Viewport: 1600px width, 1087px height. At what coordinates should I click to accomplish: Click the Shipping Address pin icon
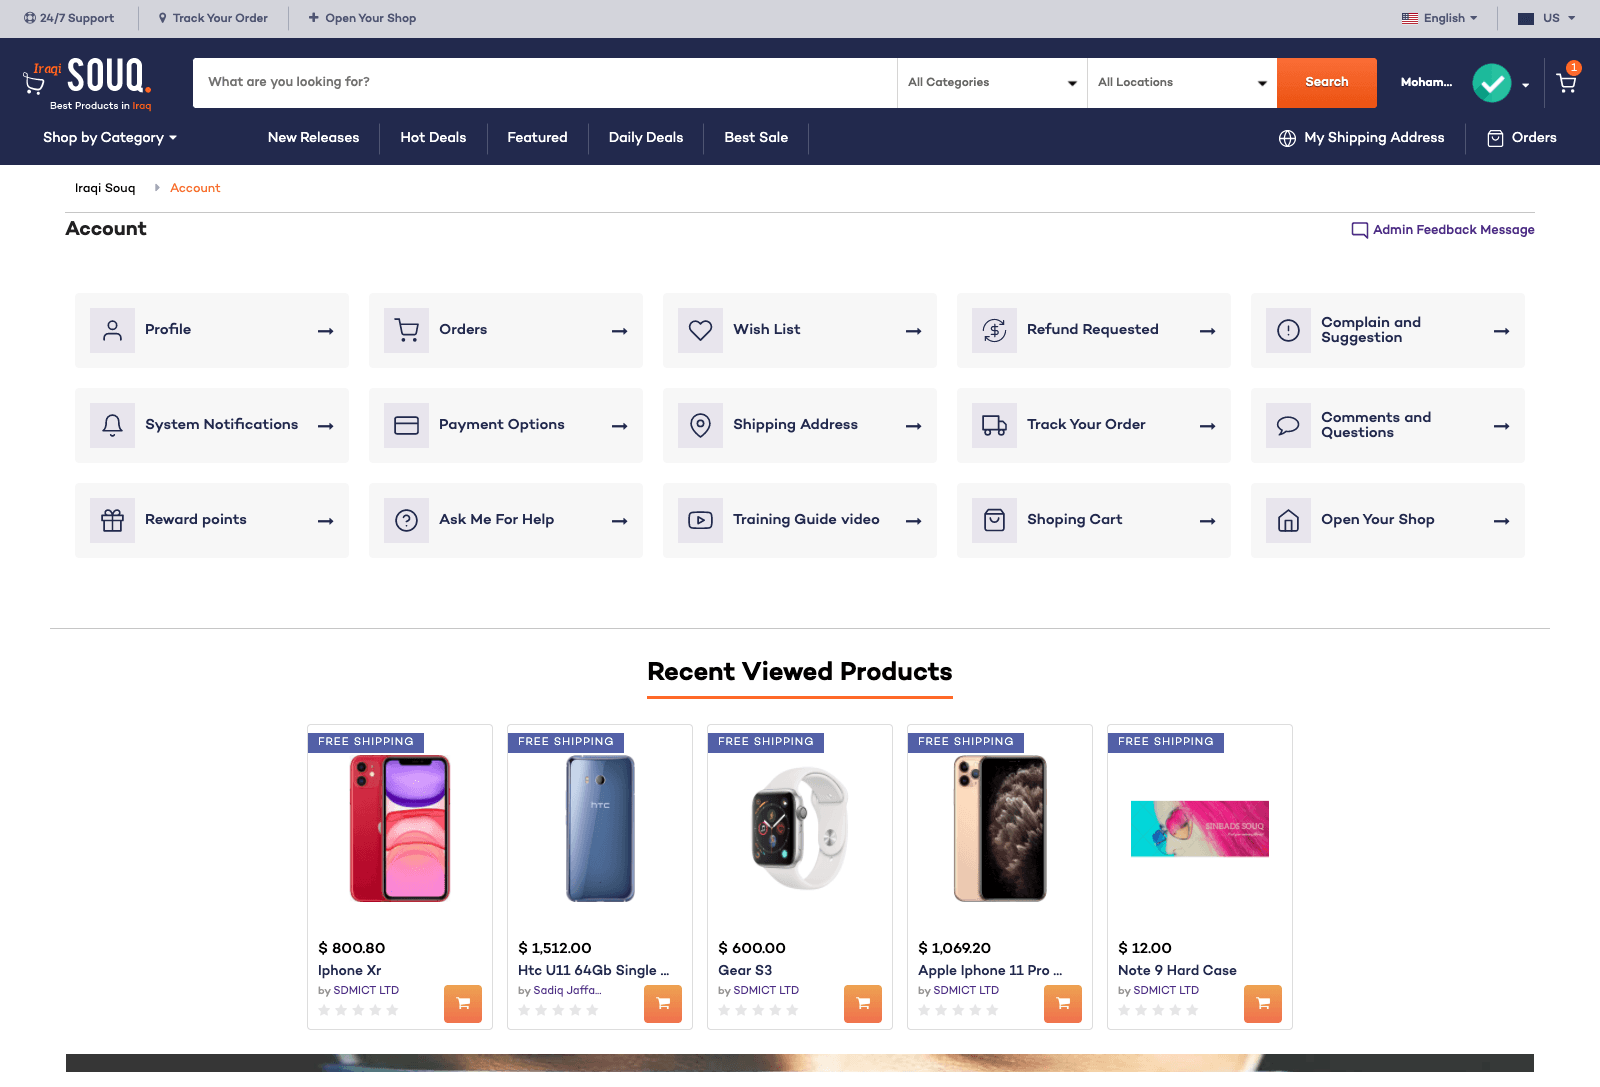coord(700,425)
